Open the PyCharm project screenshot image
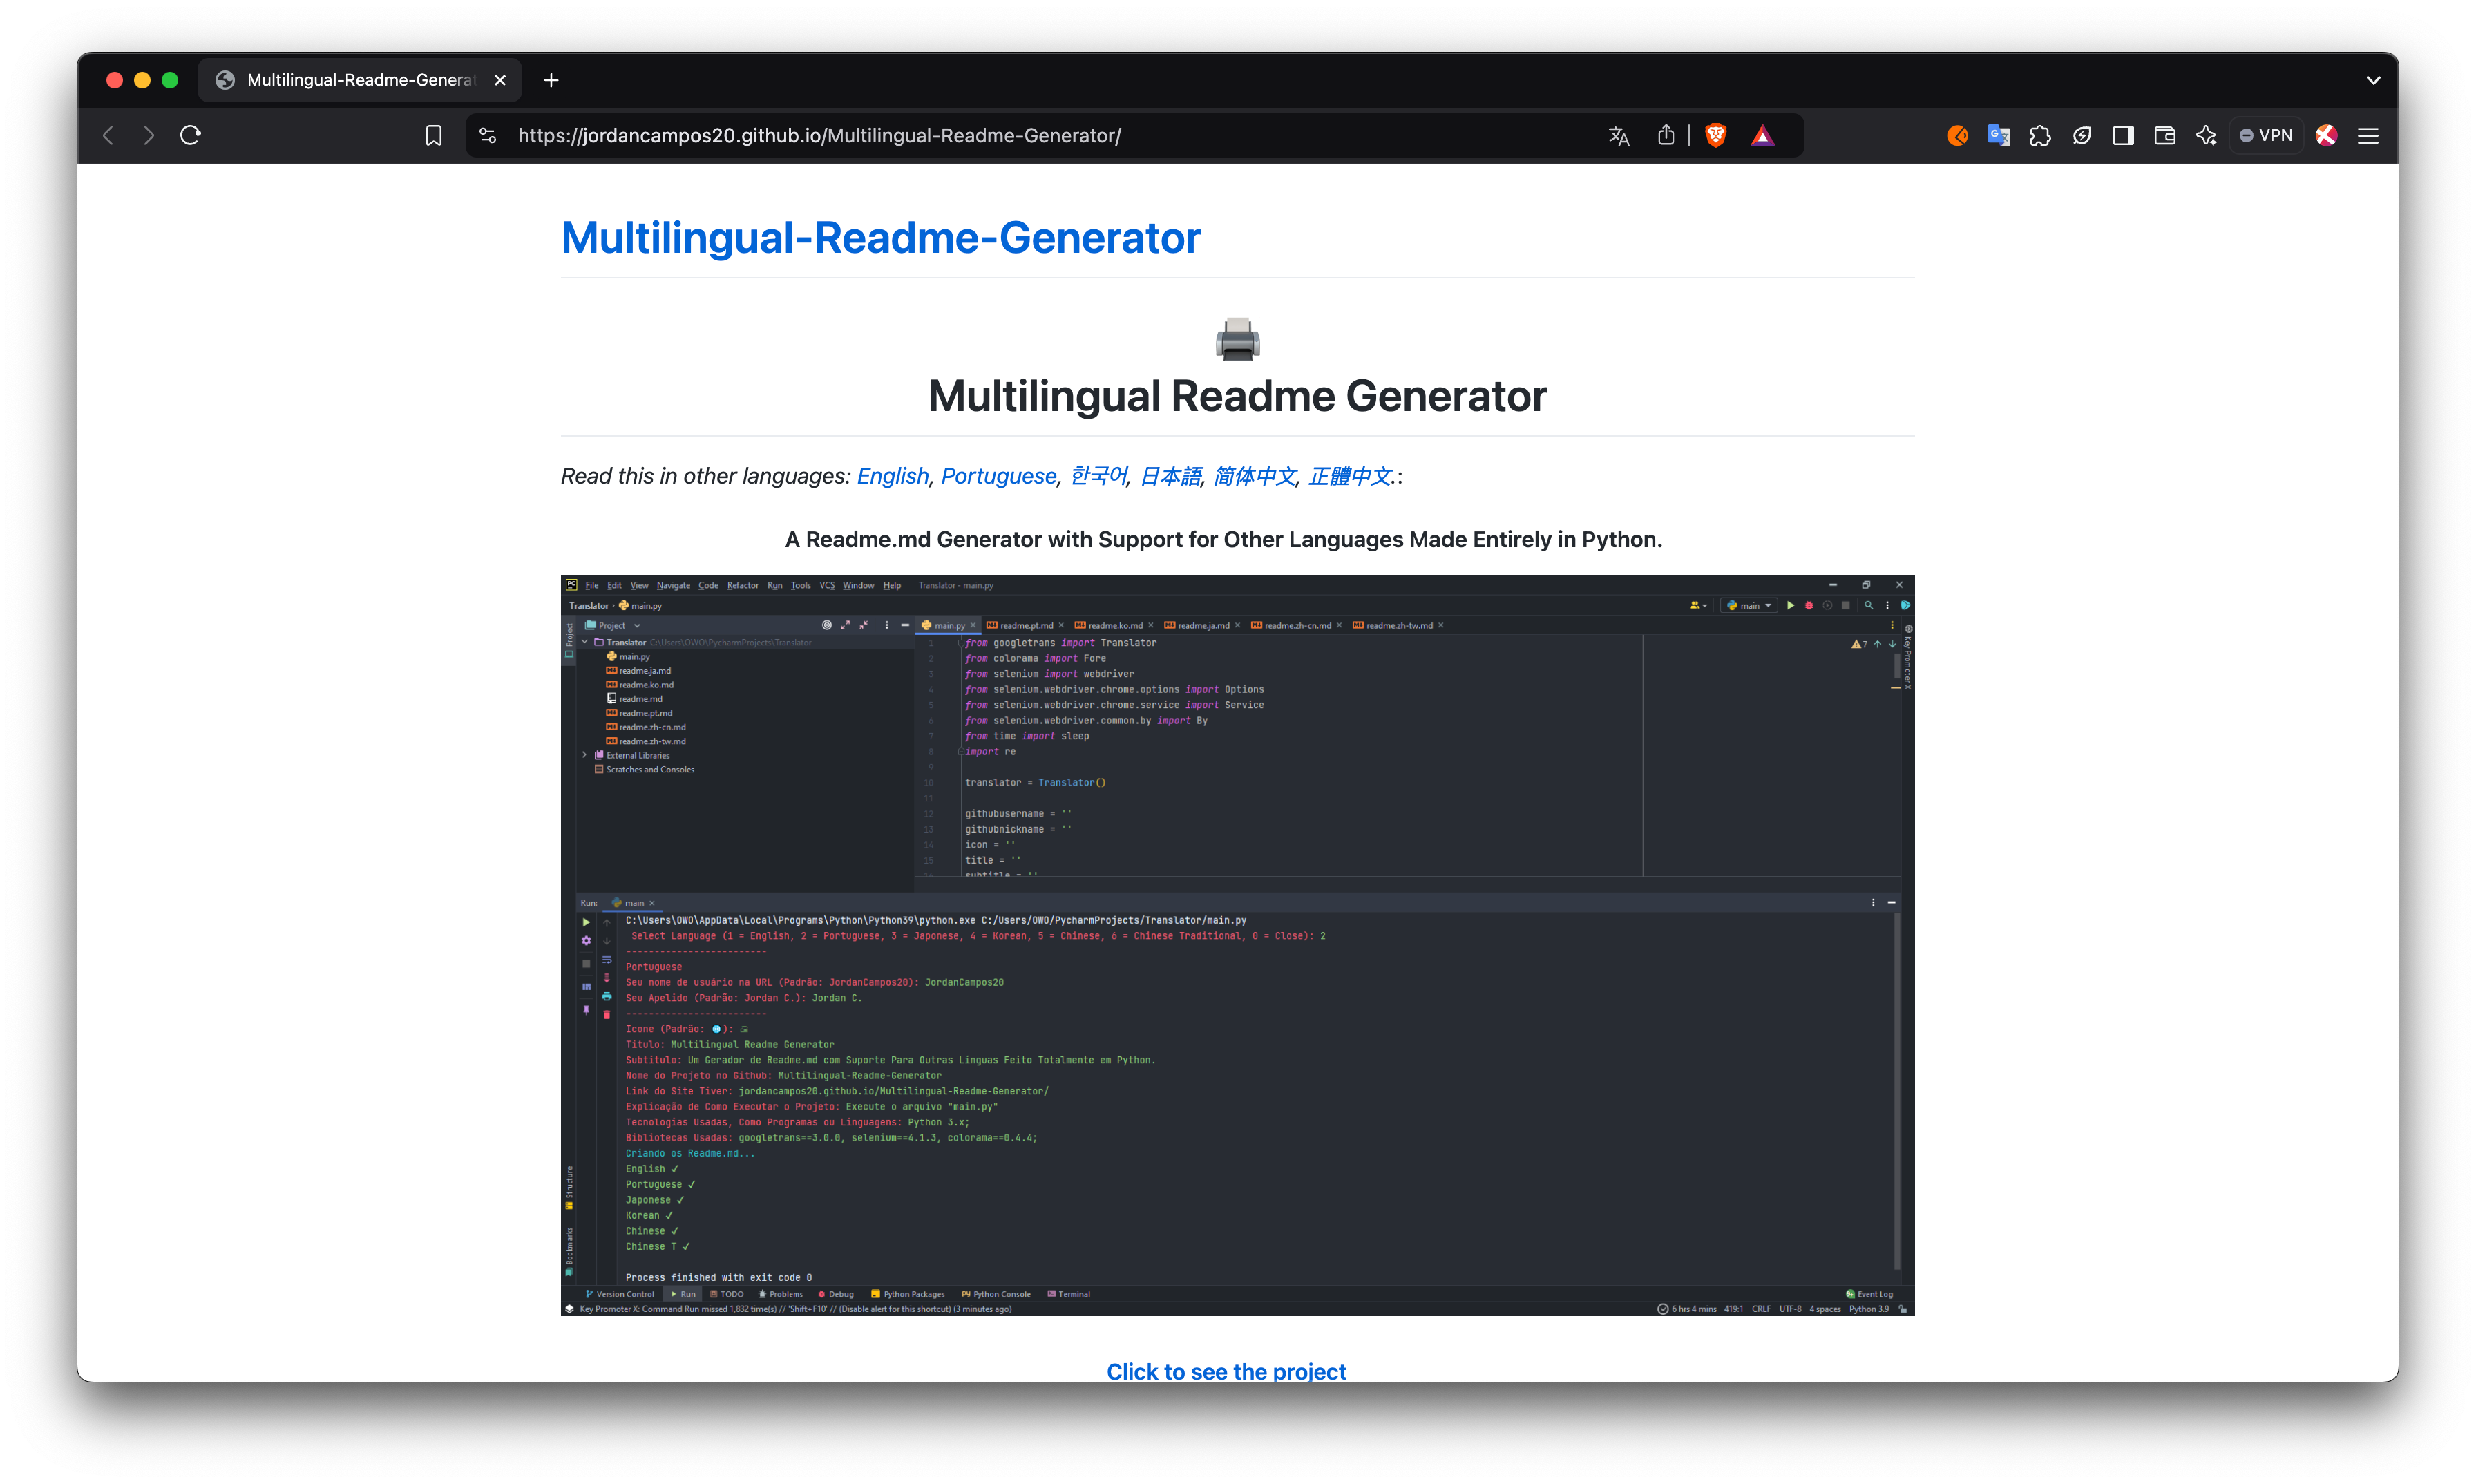This screenshot has width=2476, height=1484. pyautogui.click(x=1237, y=945)
